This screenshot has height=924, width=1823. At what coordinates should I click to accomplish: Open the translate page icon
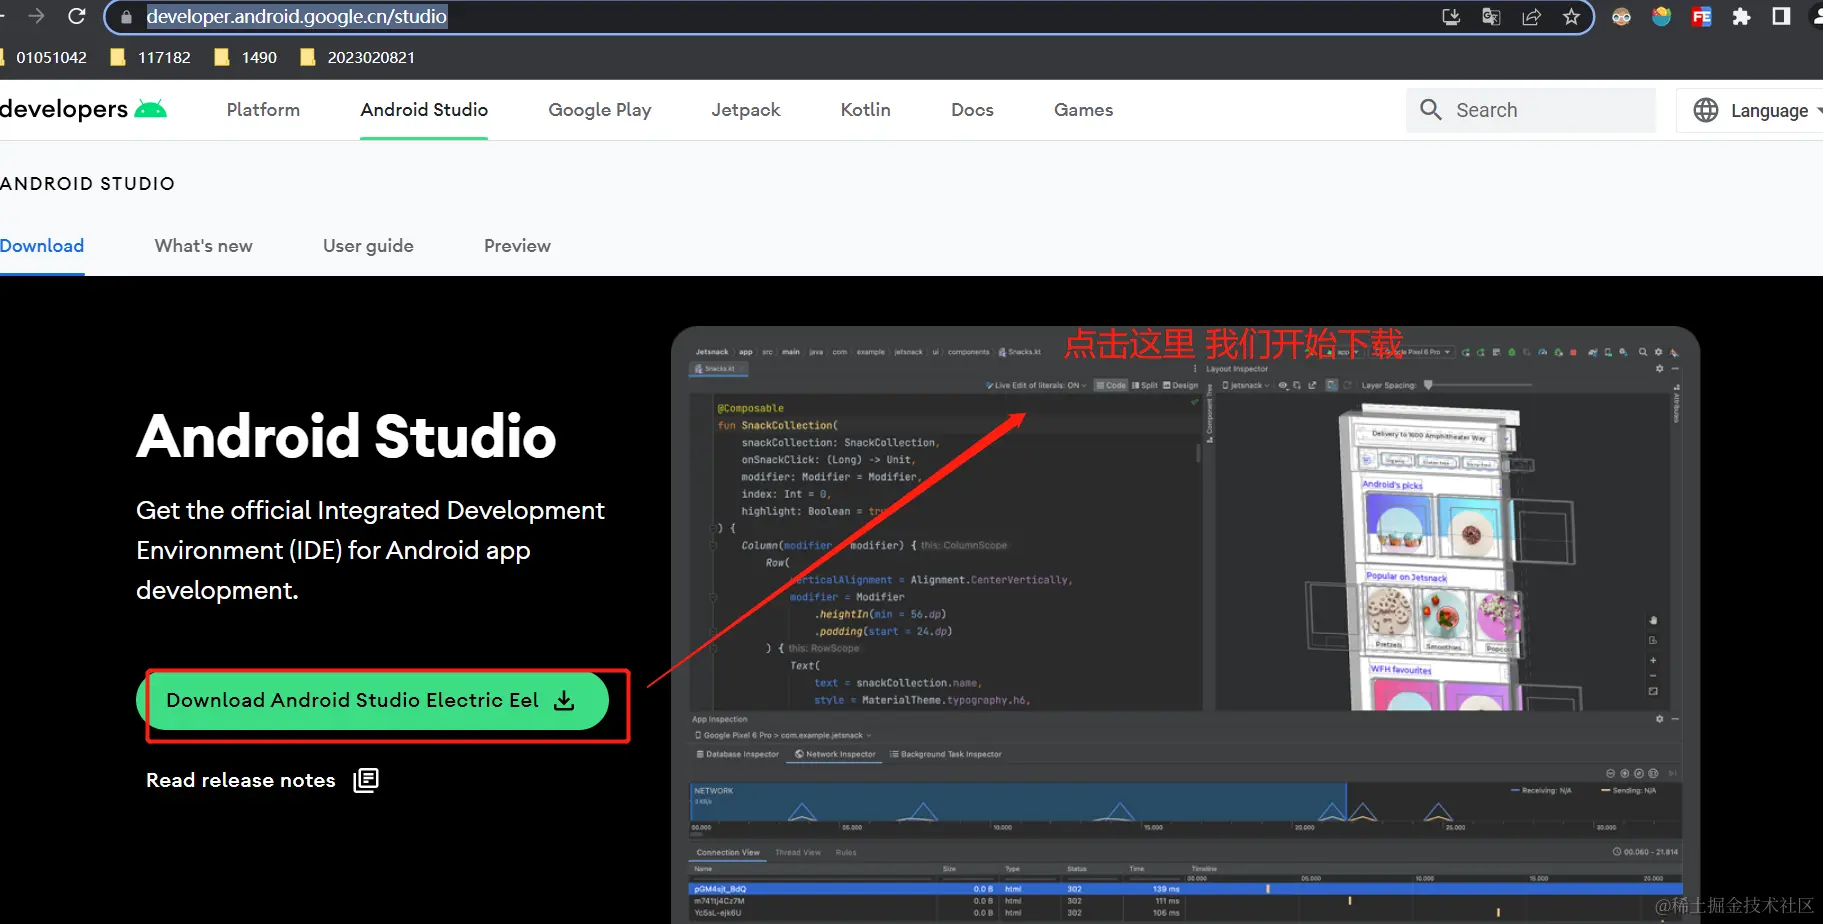click(1491, 17)
